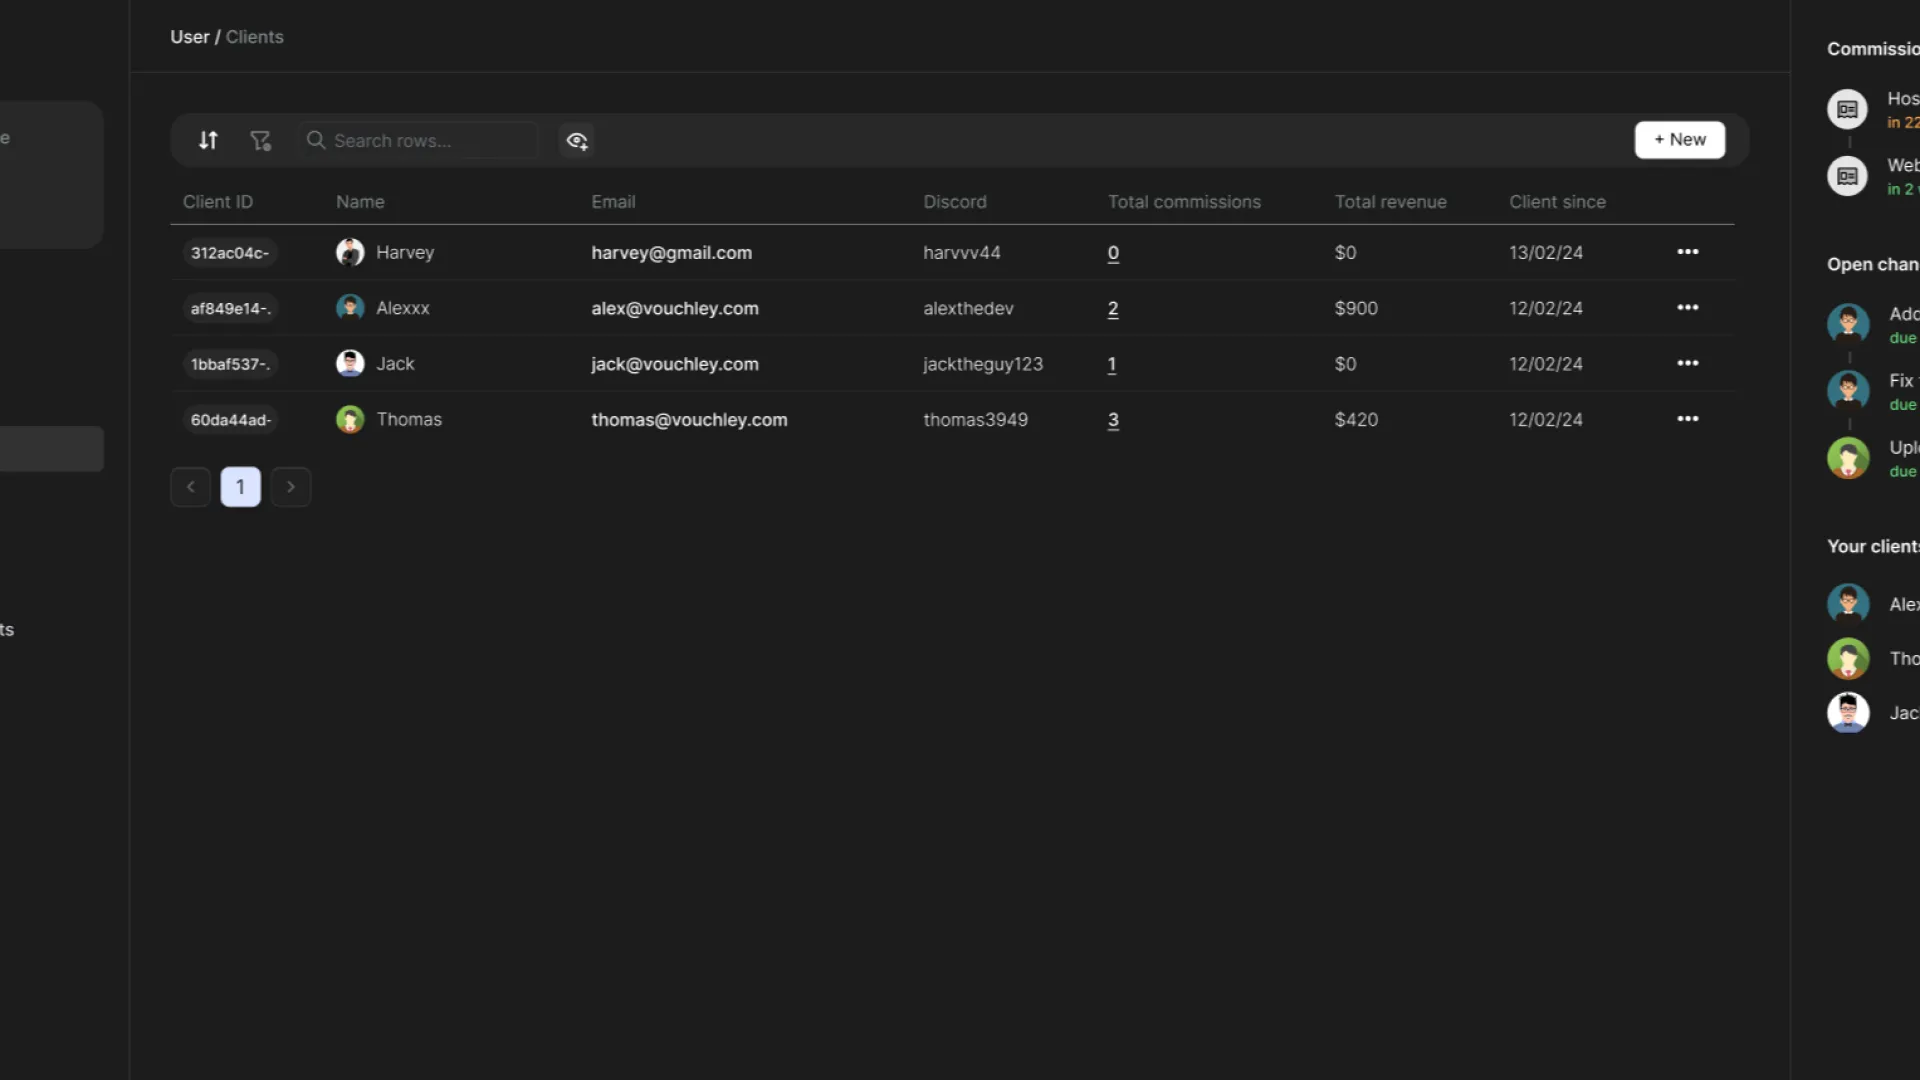Open more options menu for Alexxx

[x=1687, y=308]
